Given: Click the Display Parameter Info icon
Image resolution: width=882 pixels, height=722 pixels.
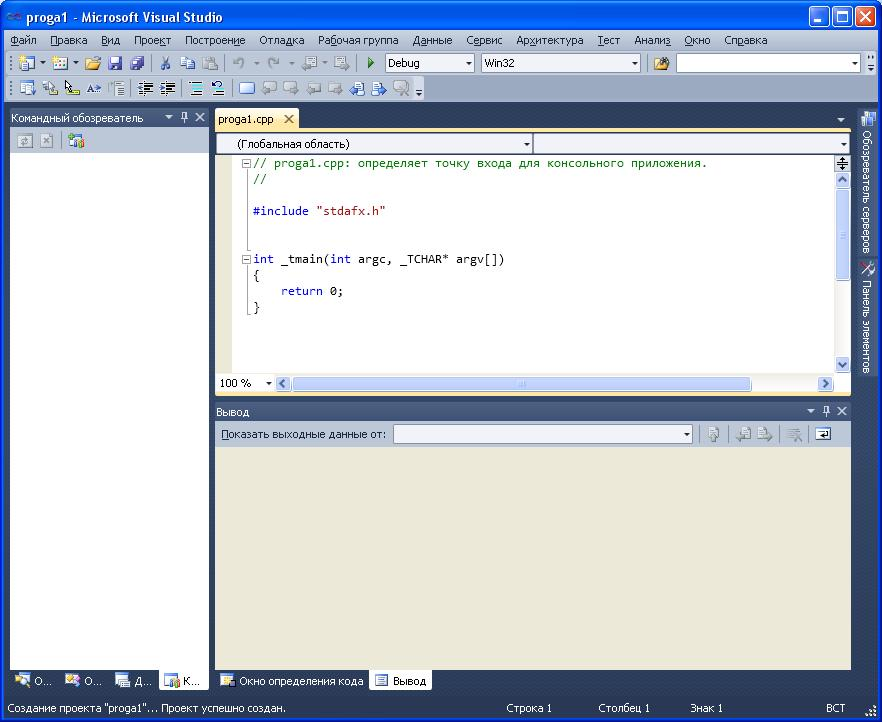Looking at the screenshot, I should tap(50, 88).
